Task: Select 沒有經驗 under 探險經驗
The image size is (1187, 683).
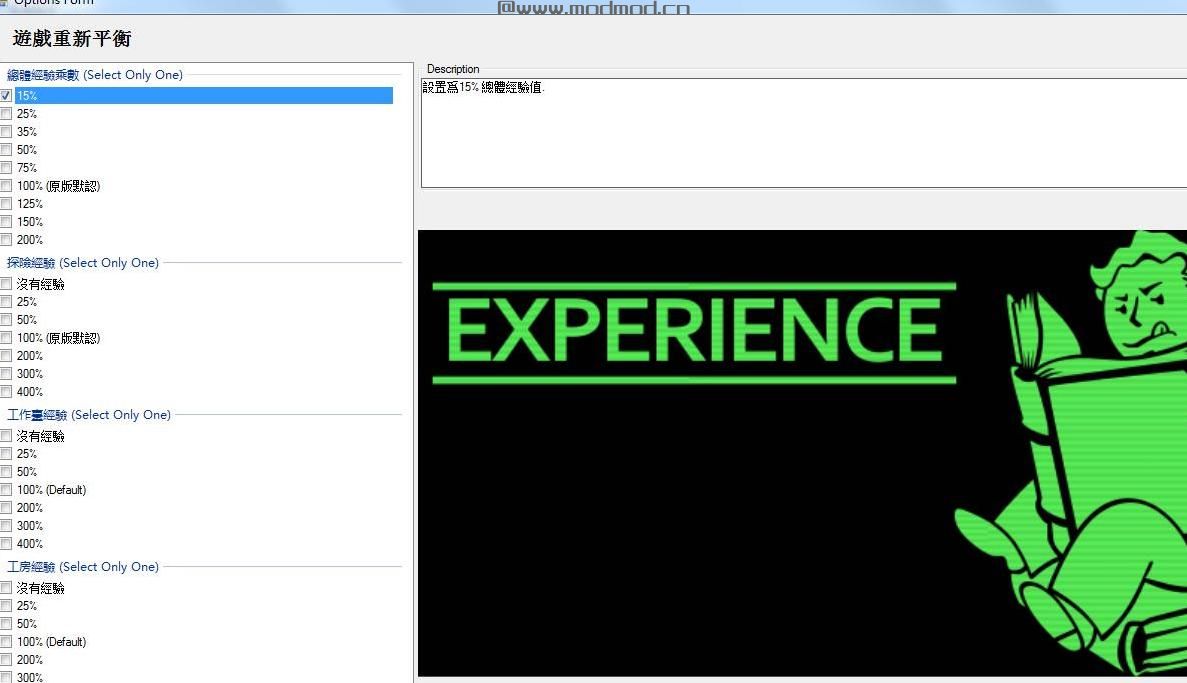Action: pos(6,284)
